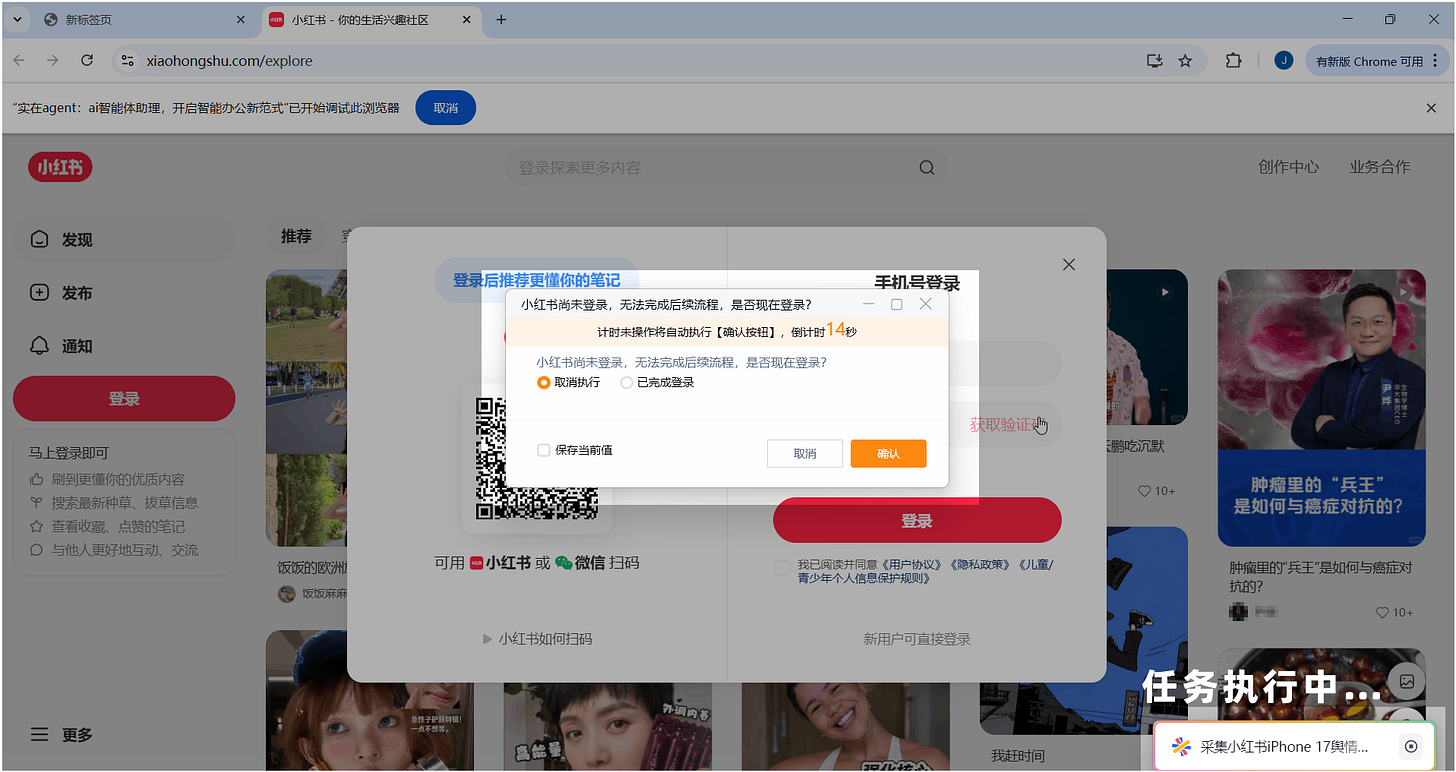
Task: Minimize the small prompt dialog
Action: point(868,304)
